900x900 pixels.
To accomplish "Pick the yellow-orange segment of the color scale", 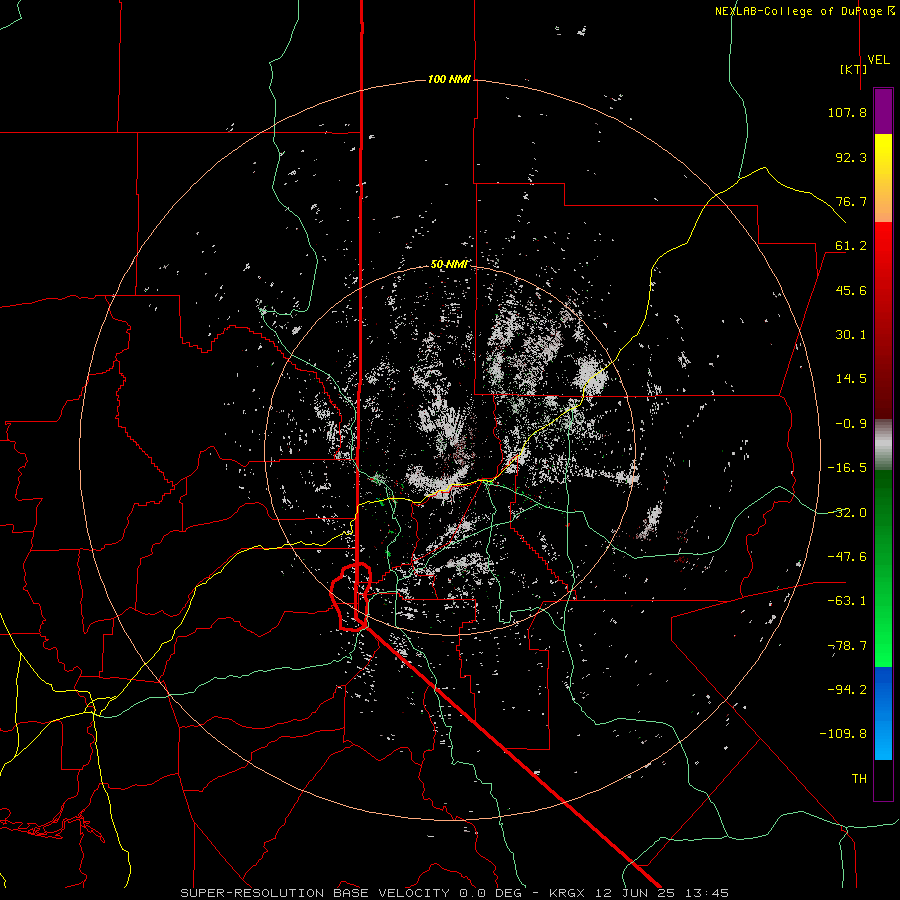I will pos(883,179).
